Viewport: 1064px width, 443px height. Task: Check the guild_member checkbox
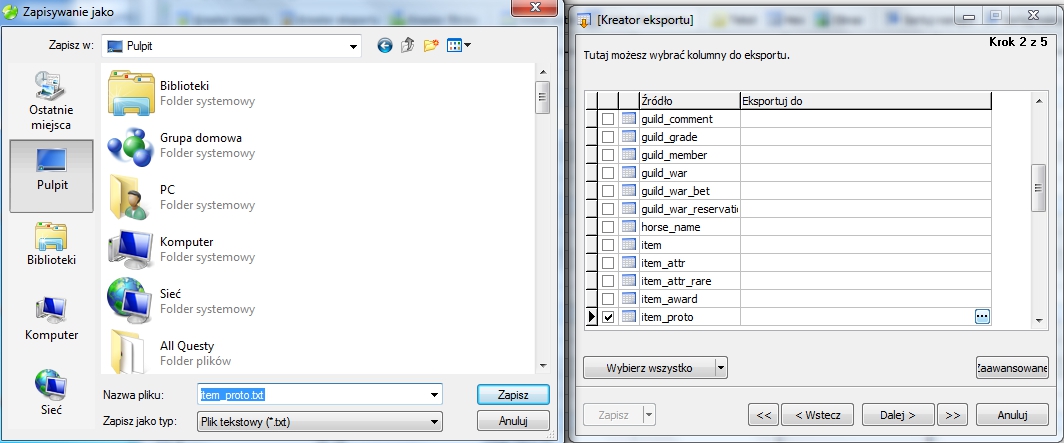pyautogui.click(x=608, y=155)
